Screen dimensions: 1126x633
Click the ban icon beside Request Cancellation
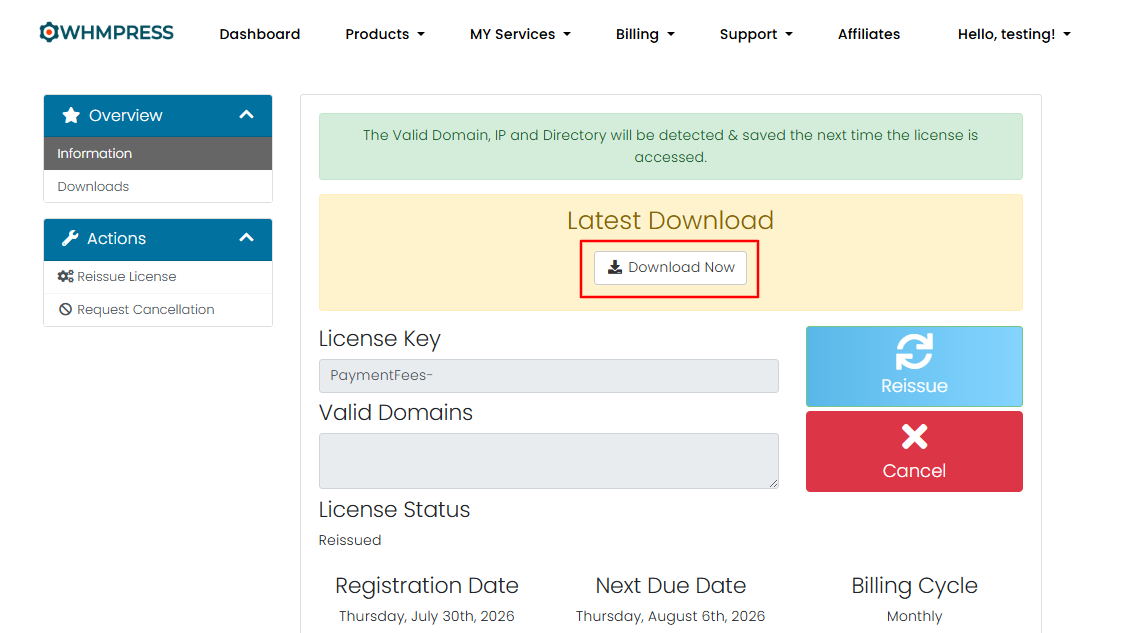tap(65, 310)
